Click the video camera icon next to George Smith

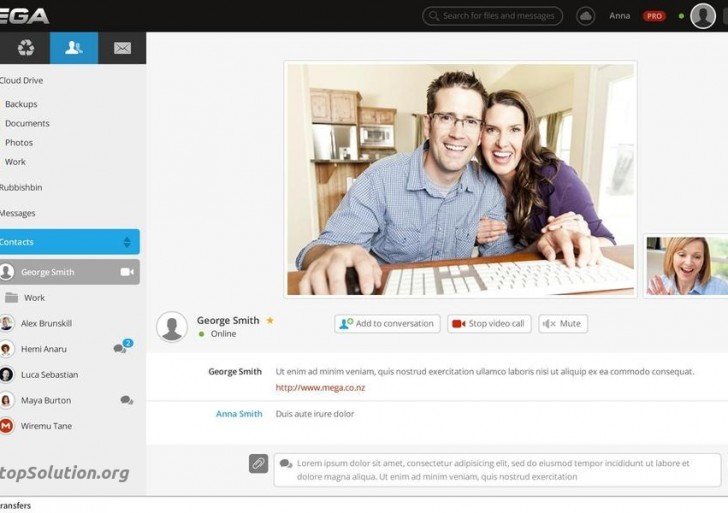coord(127,272)
